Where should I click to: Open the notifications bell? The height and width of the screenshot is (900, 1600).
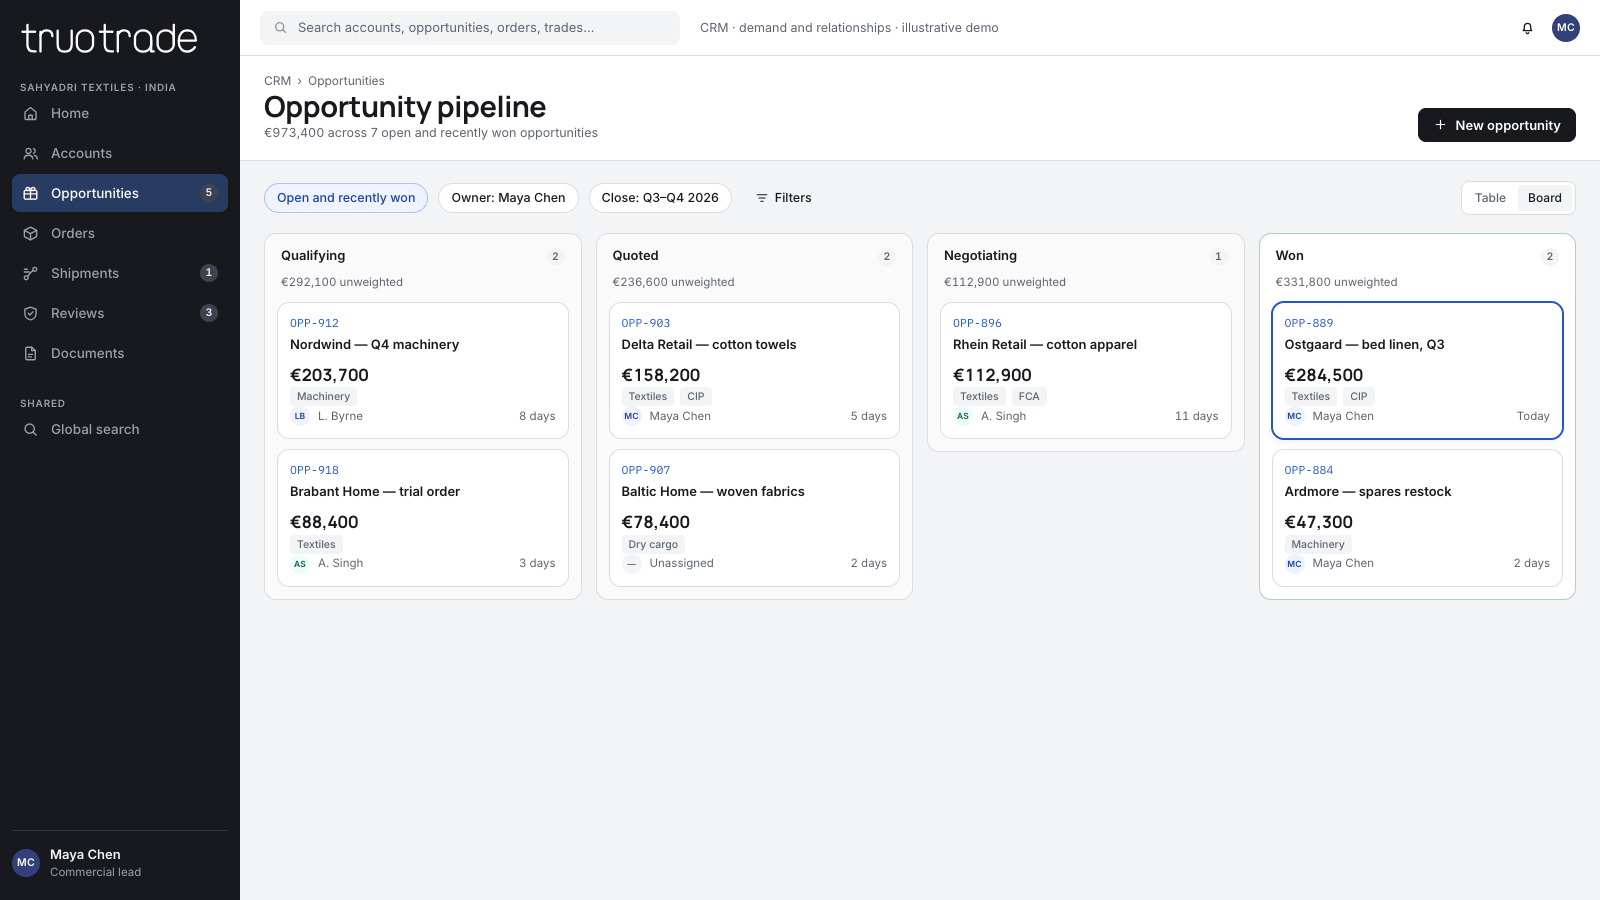coord(1527,28)
